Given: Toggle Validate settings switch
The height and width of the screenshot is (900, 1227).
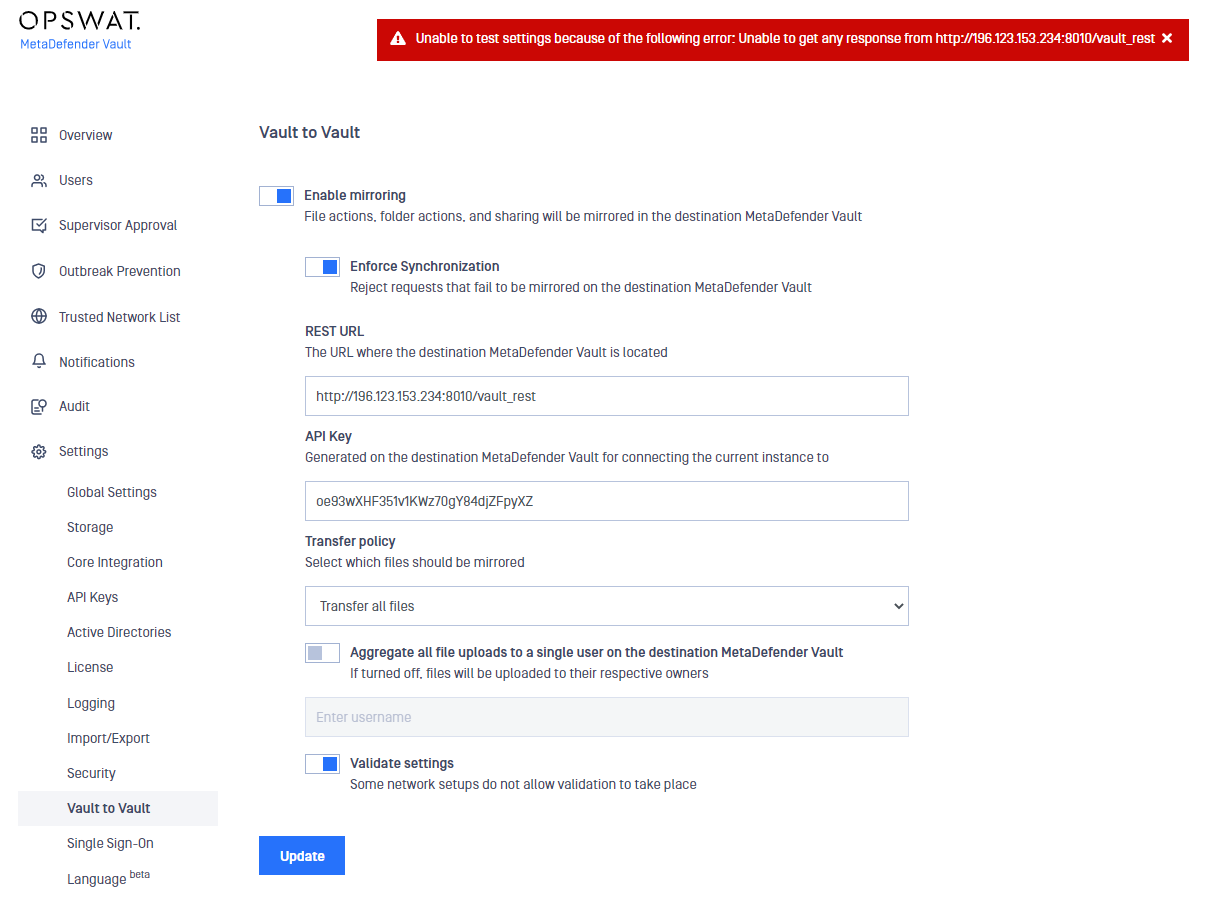Looking at the screenshot, I should point(322,764).
